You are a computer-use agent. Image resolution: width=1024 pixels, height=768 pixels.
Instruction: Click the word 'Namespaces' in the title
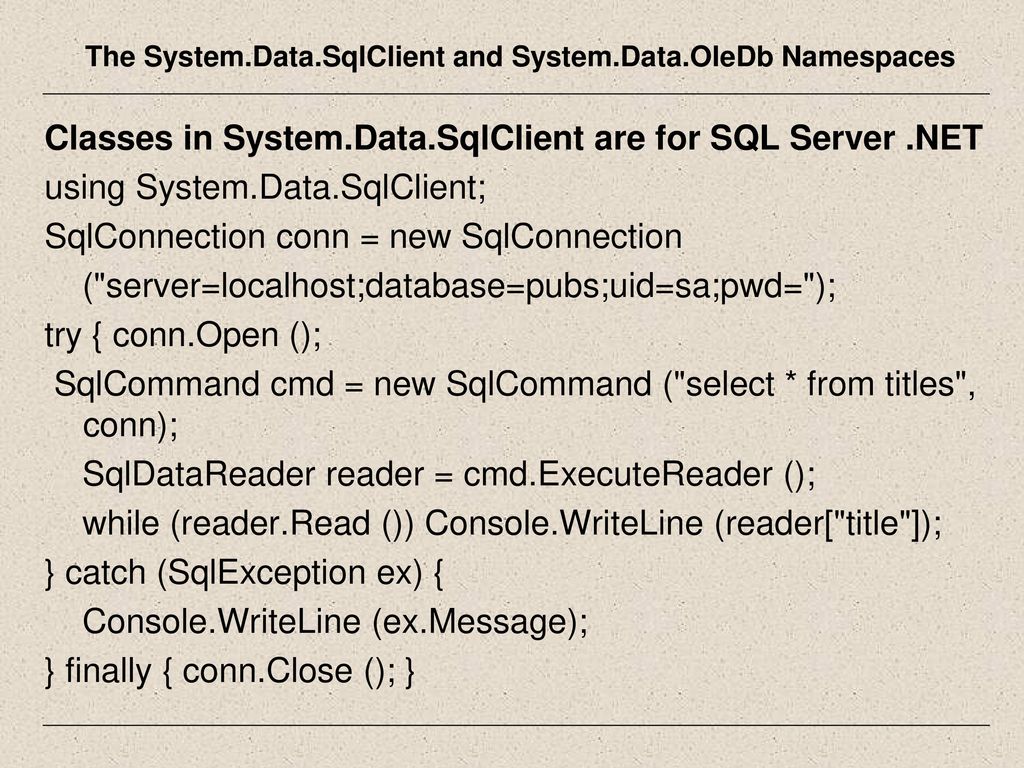(869, 57)
